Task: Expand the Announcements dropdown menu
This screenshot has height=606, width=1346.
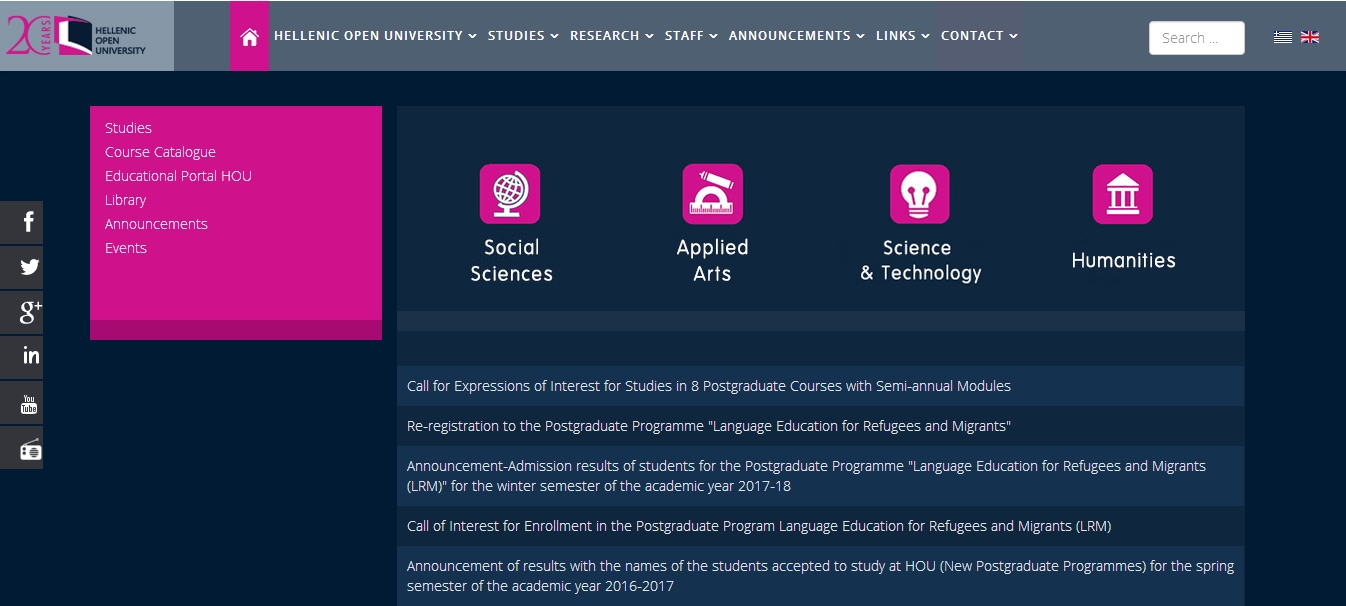Action: (797, 36)
